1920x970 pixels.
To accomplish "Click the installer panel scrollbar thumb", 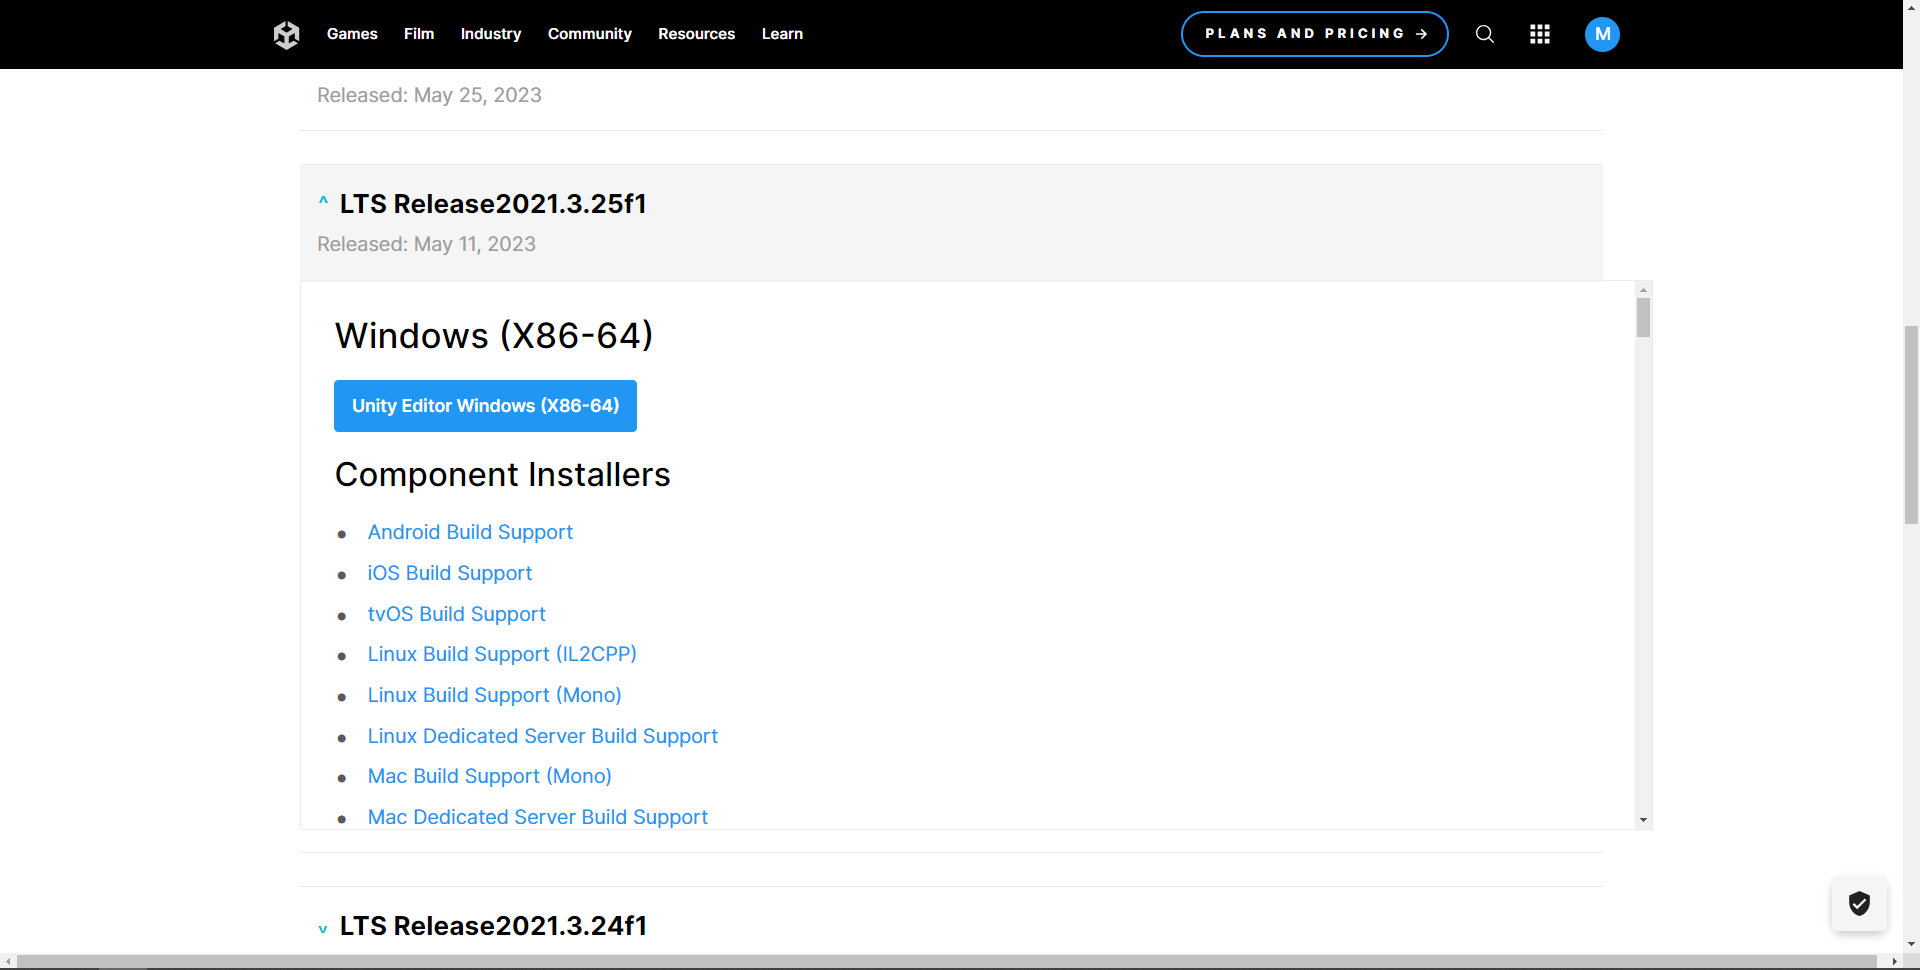I will coord(1643,318).
